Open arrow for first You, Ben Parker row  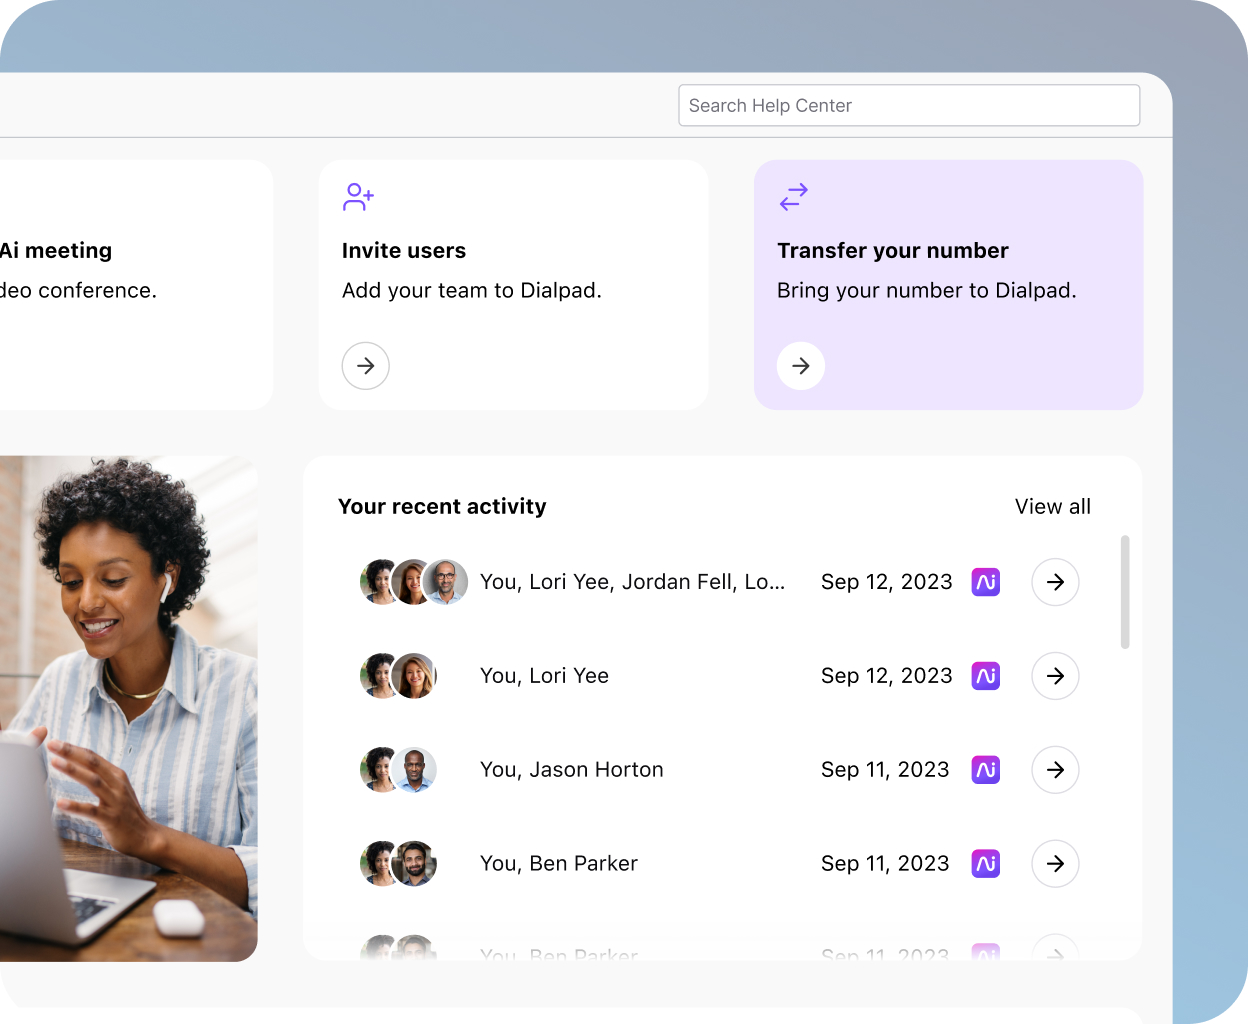point(1055,864)
